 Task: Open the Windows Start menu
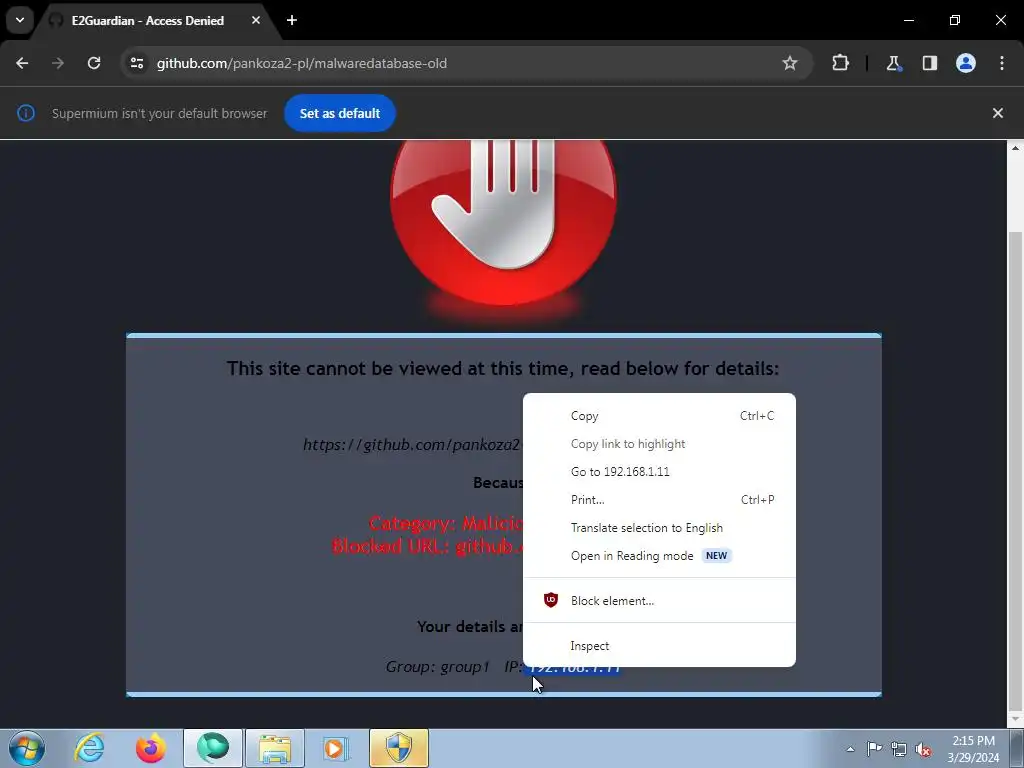coord(27,748)
